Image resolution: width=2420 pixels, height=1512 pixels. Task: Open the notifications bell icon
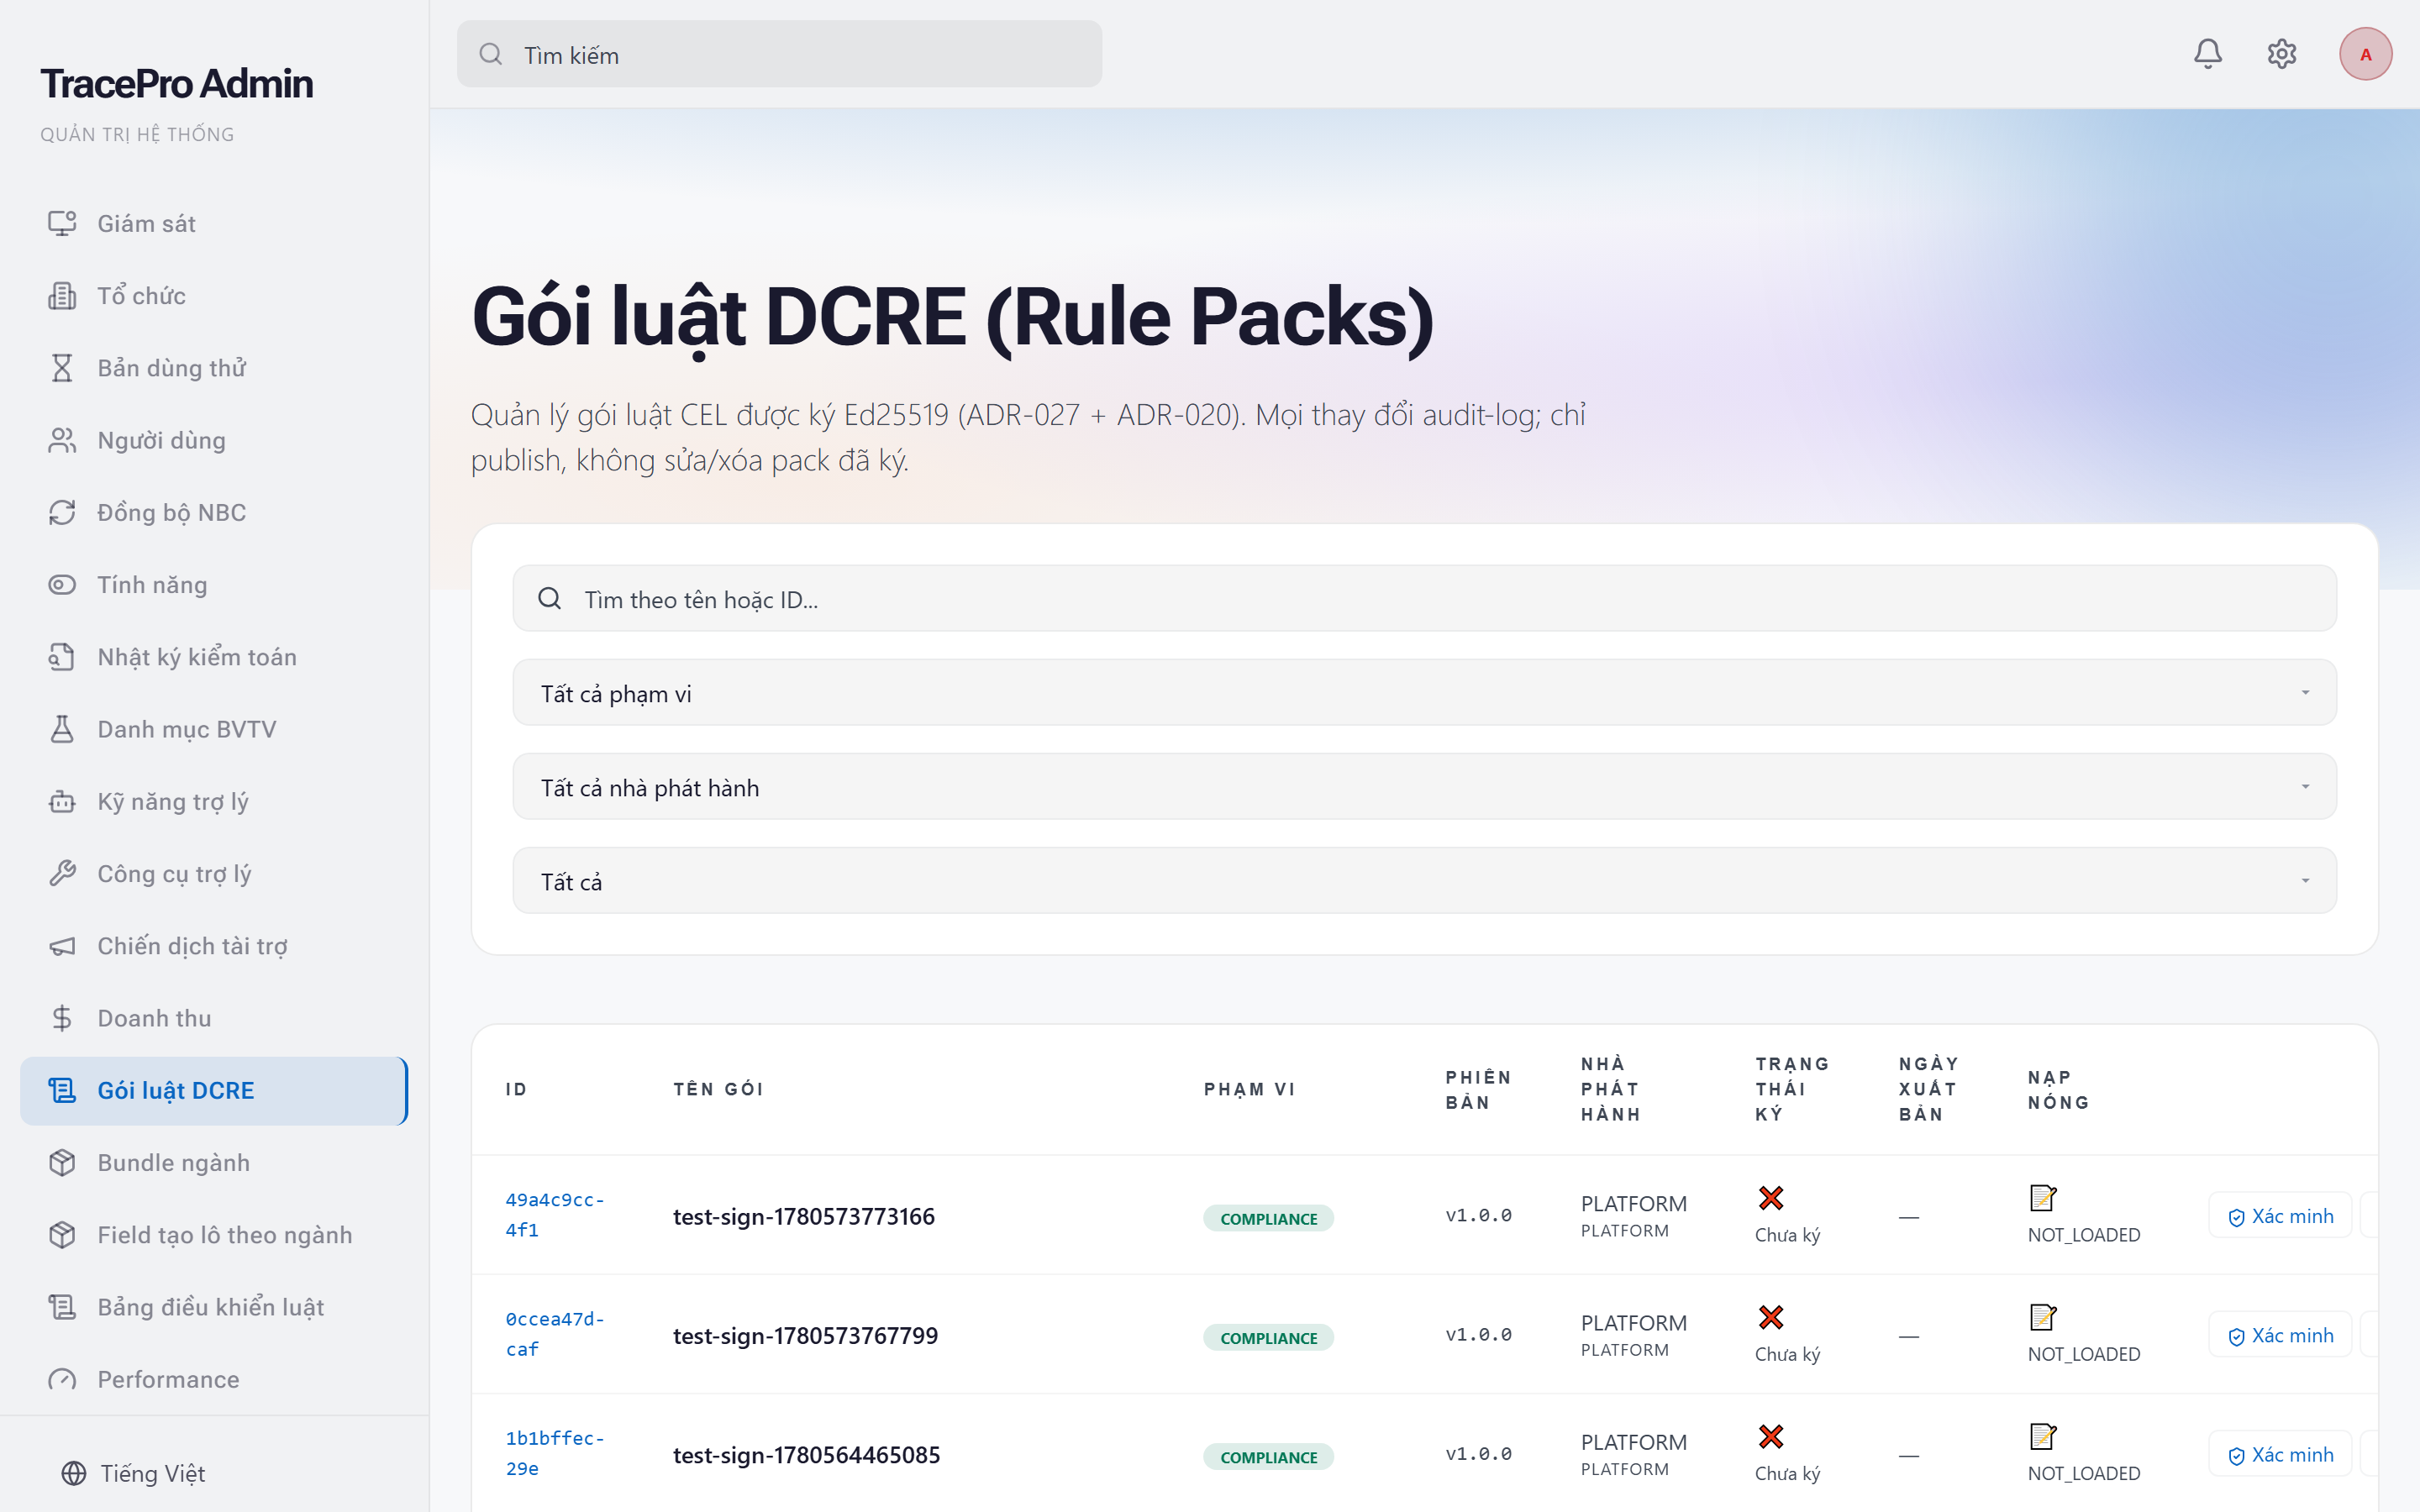tap(2207, 54)
